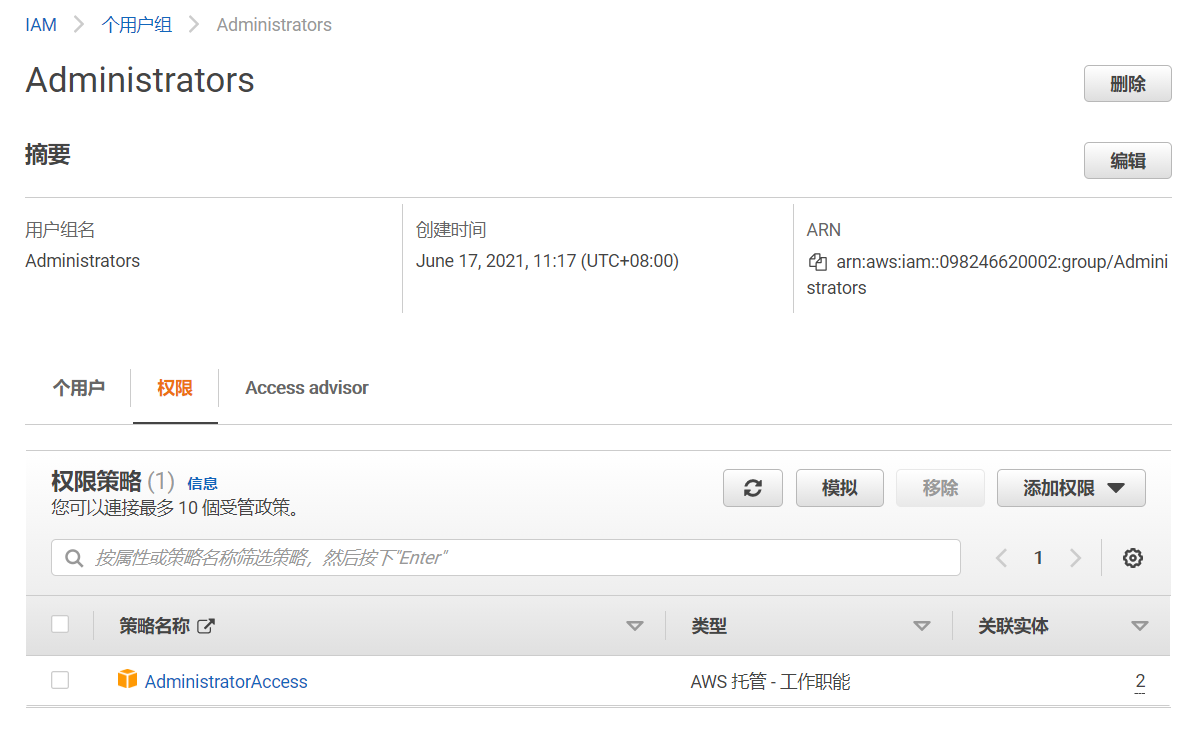Go to 个用户组 breadcrumb link
1201x753 pixels.
point(137,25)
